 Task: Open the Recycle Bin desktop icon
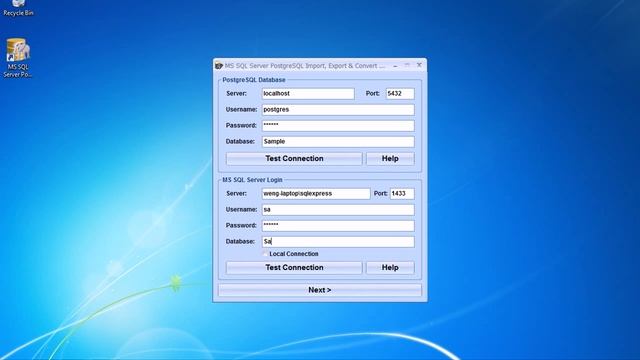click(18, 8)
